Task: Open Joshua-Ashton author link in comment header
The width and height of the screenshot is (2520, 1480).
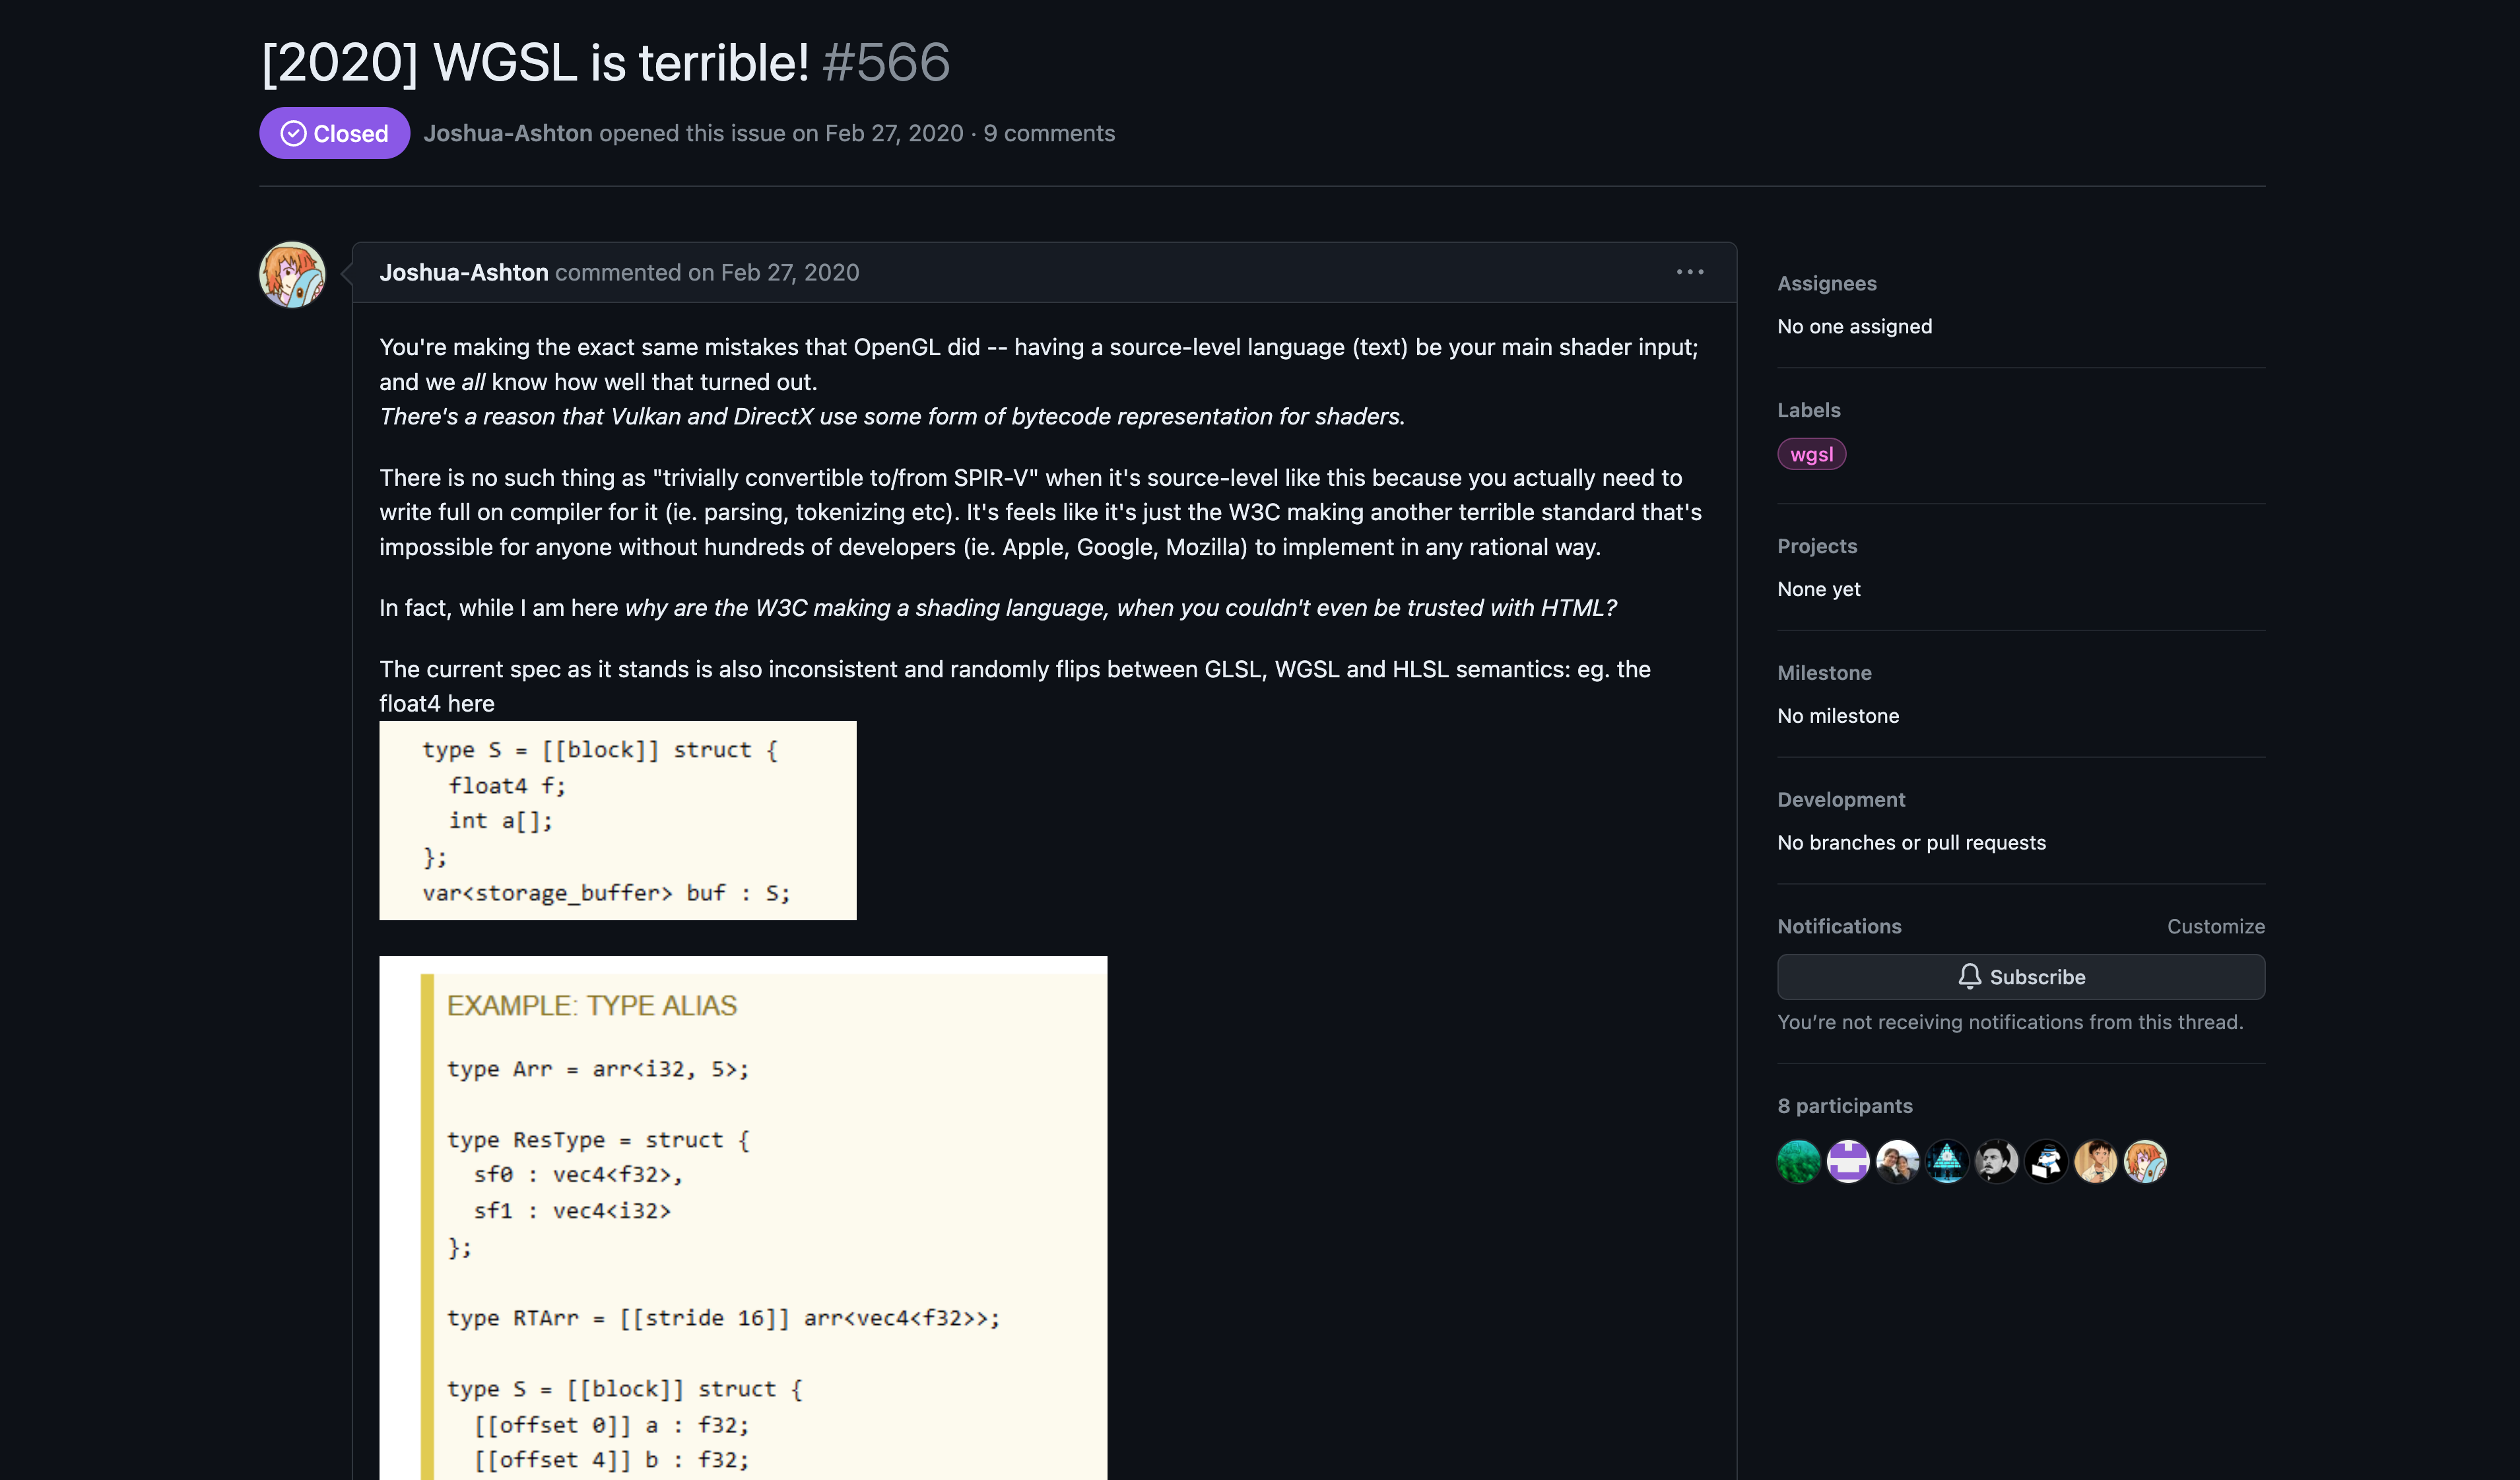Action: [x=463, y=272]
